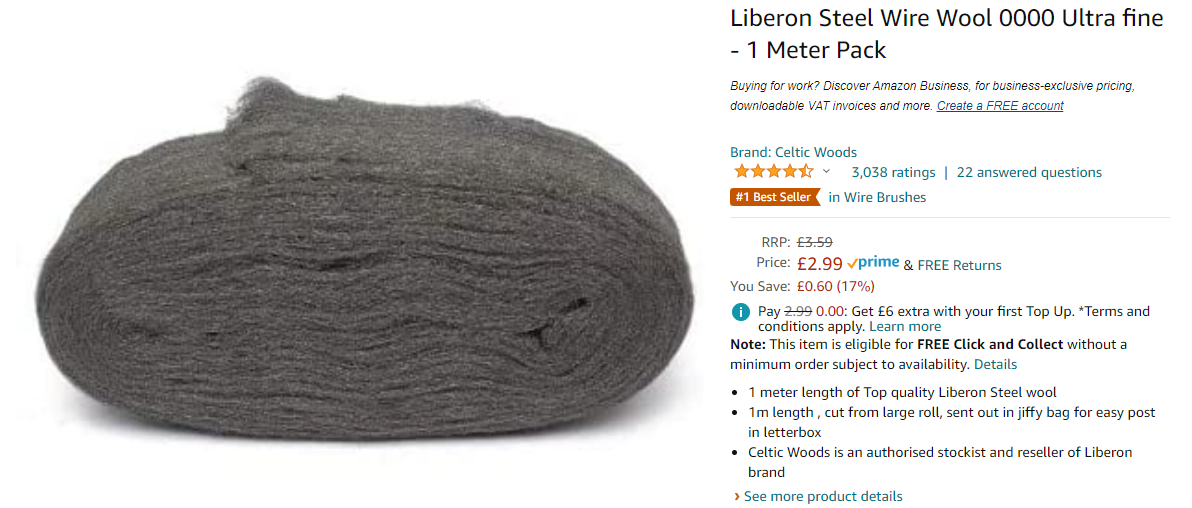Screen dimensions: 1192x508
Task: Click the Prime logo next to the price
Action: click(x=873, y=263)
